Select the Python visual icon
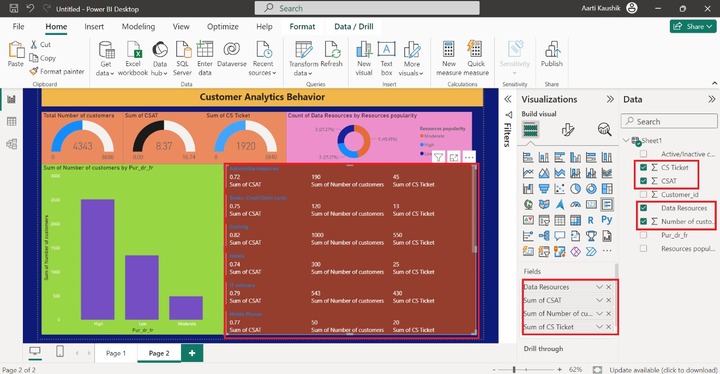Viewport: 720px width, 374px height. (x=607, y=220)
